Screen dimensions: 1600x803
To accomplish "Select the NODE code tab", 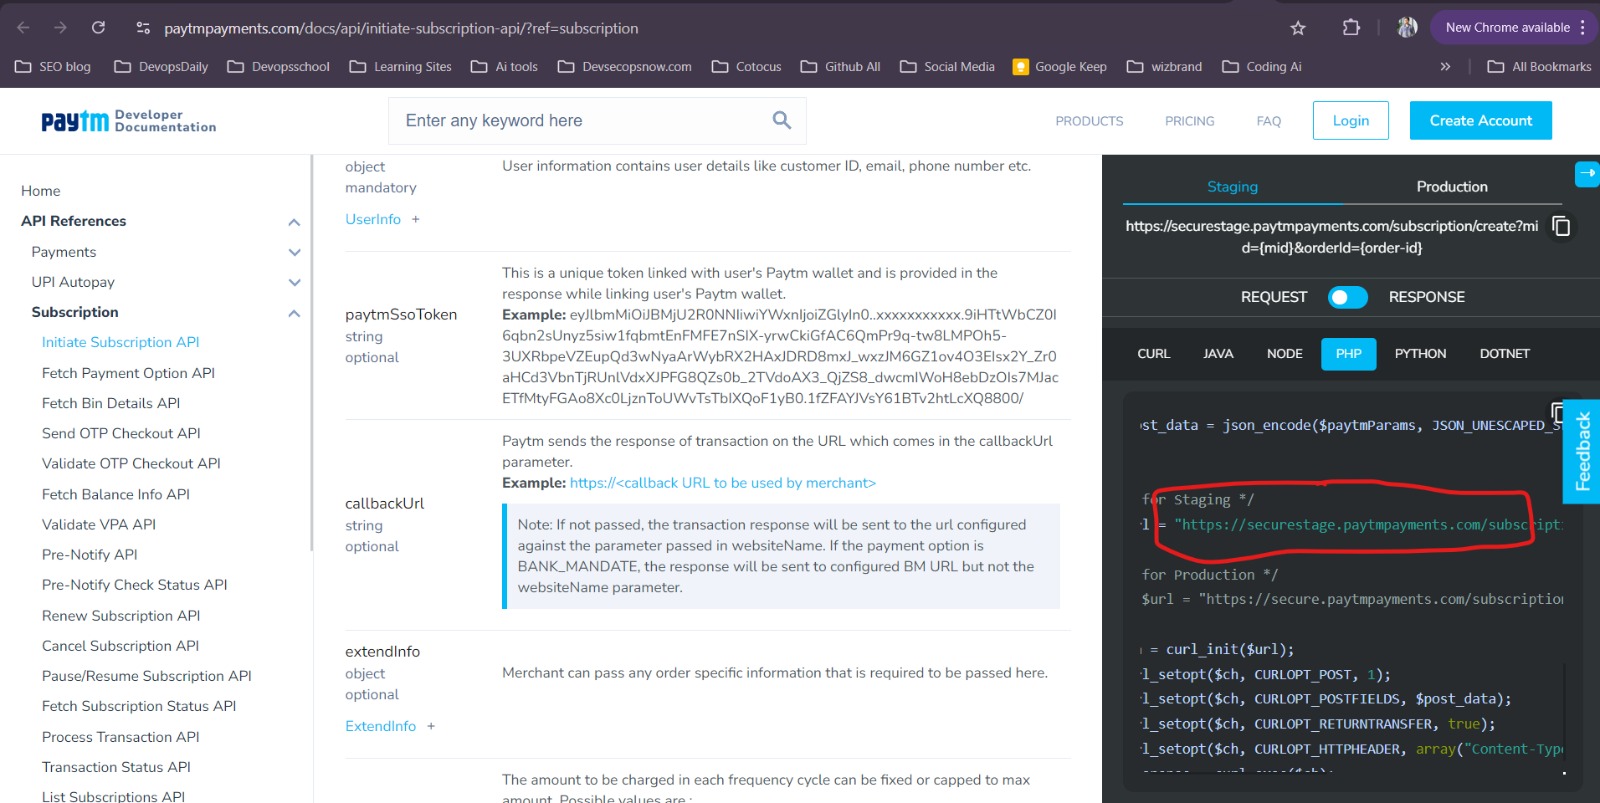I will [1284, 354].
